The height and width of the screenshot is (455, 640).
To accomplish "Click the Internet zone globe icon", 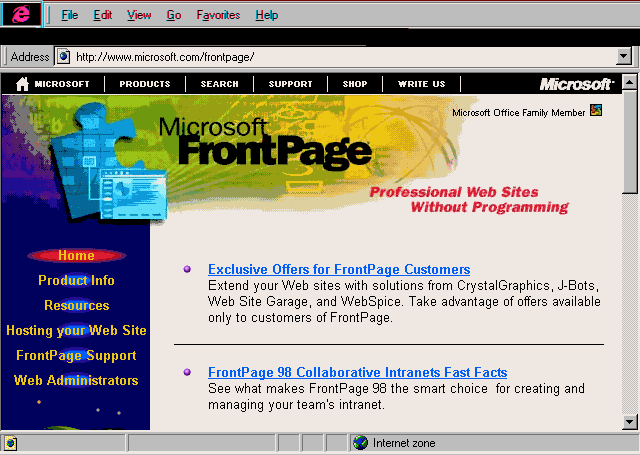I will click(x=360, y=443).
